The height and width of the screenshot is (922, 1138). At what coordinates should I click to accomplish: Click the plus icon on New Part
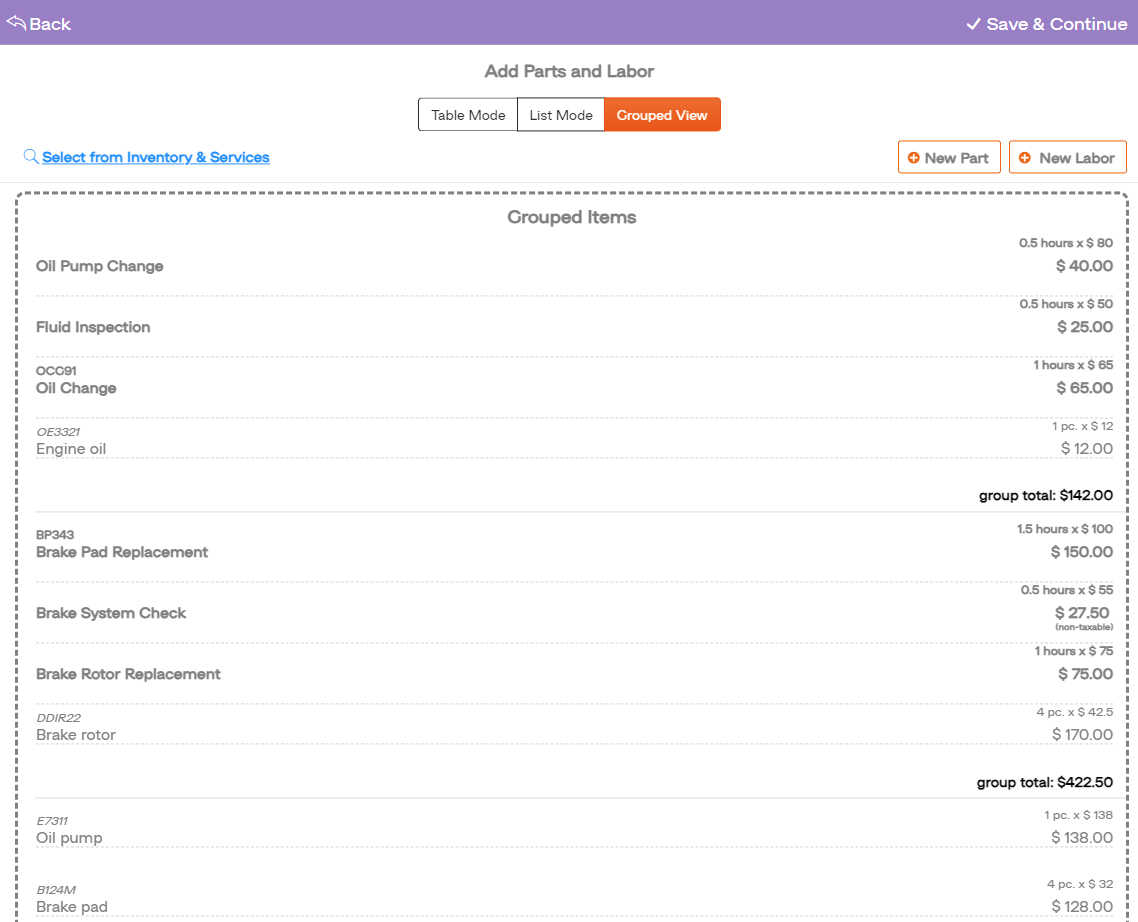tap(913, 158)
